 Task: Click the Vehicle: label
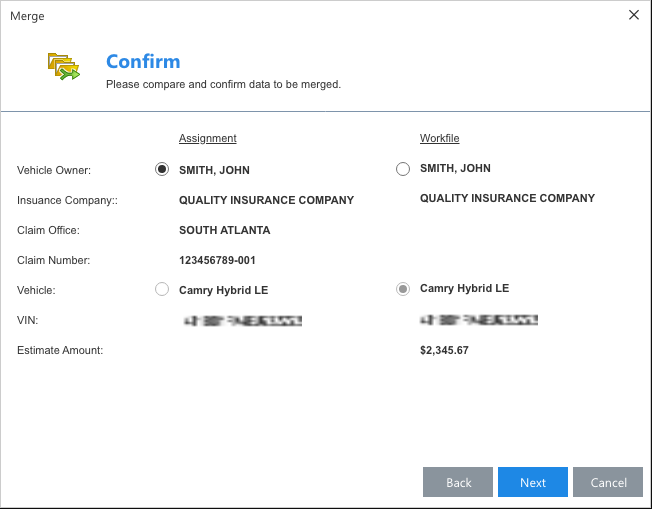point(36,290)
